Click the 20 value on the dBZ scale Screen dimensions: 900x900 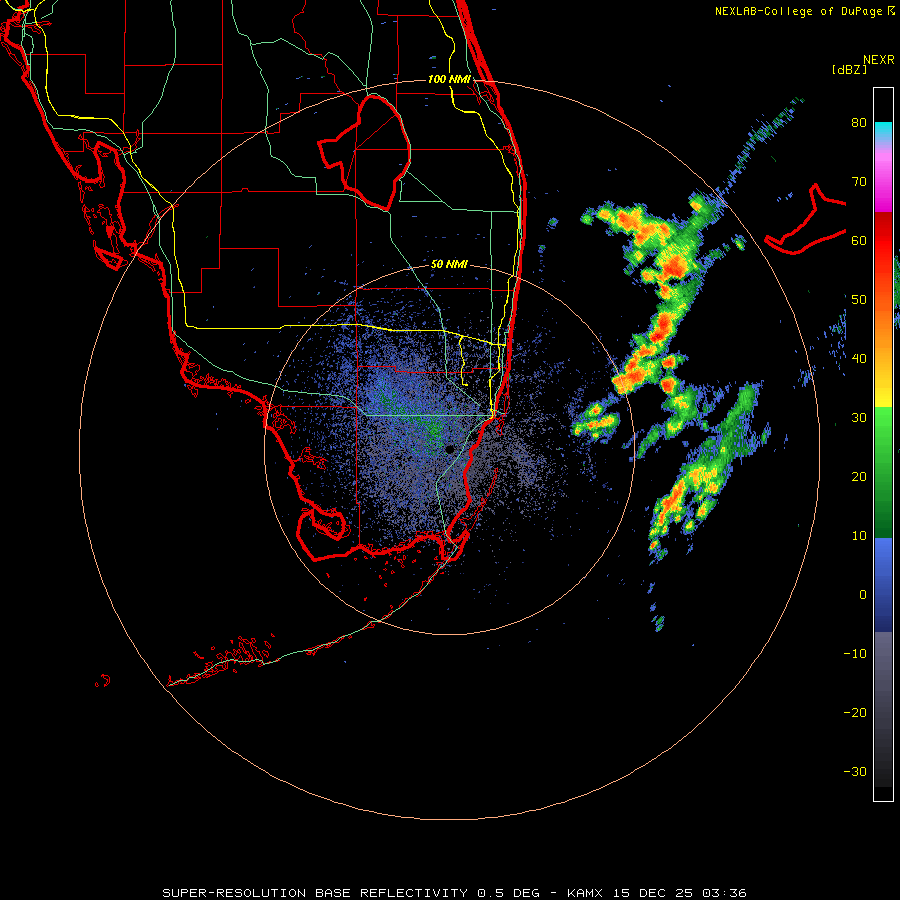(859, 477)
